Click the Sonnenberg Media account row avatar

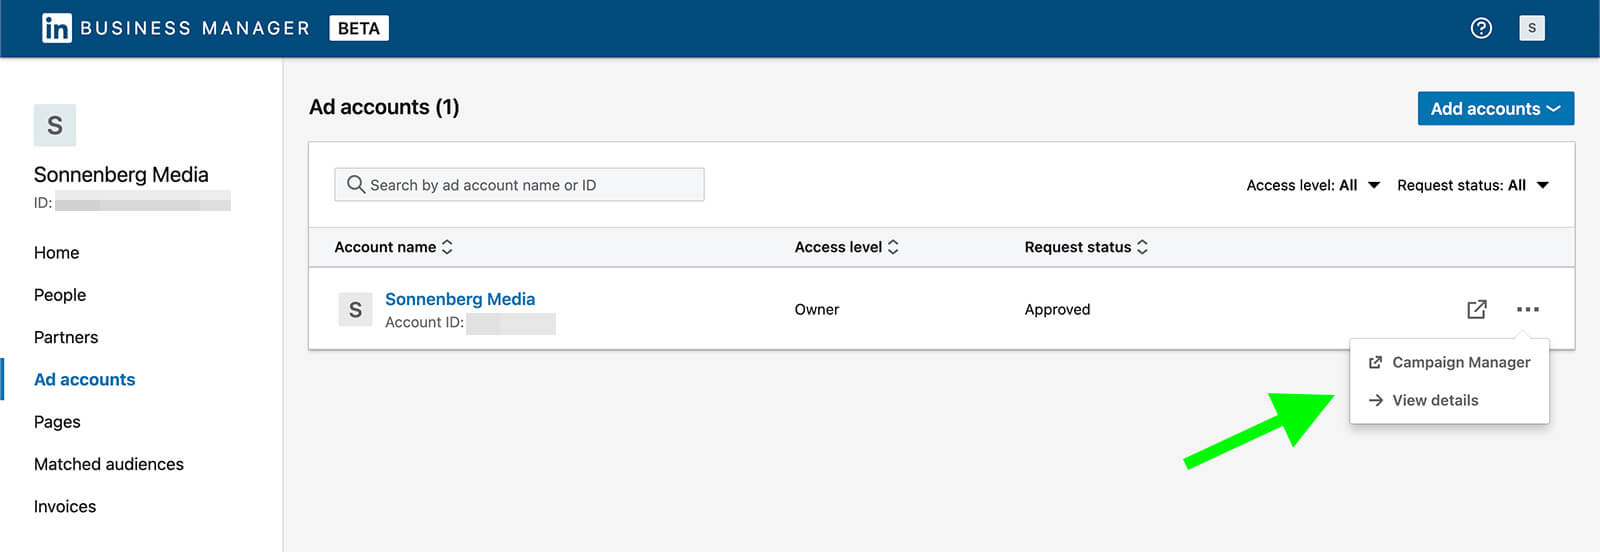[x=355, y=310]
